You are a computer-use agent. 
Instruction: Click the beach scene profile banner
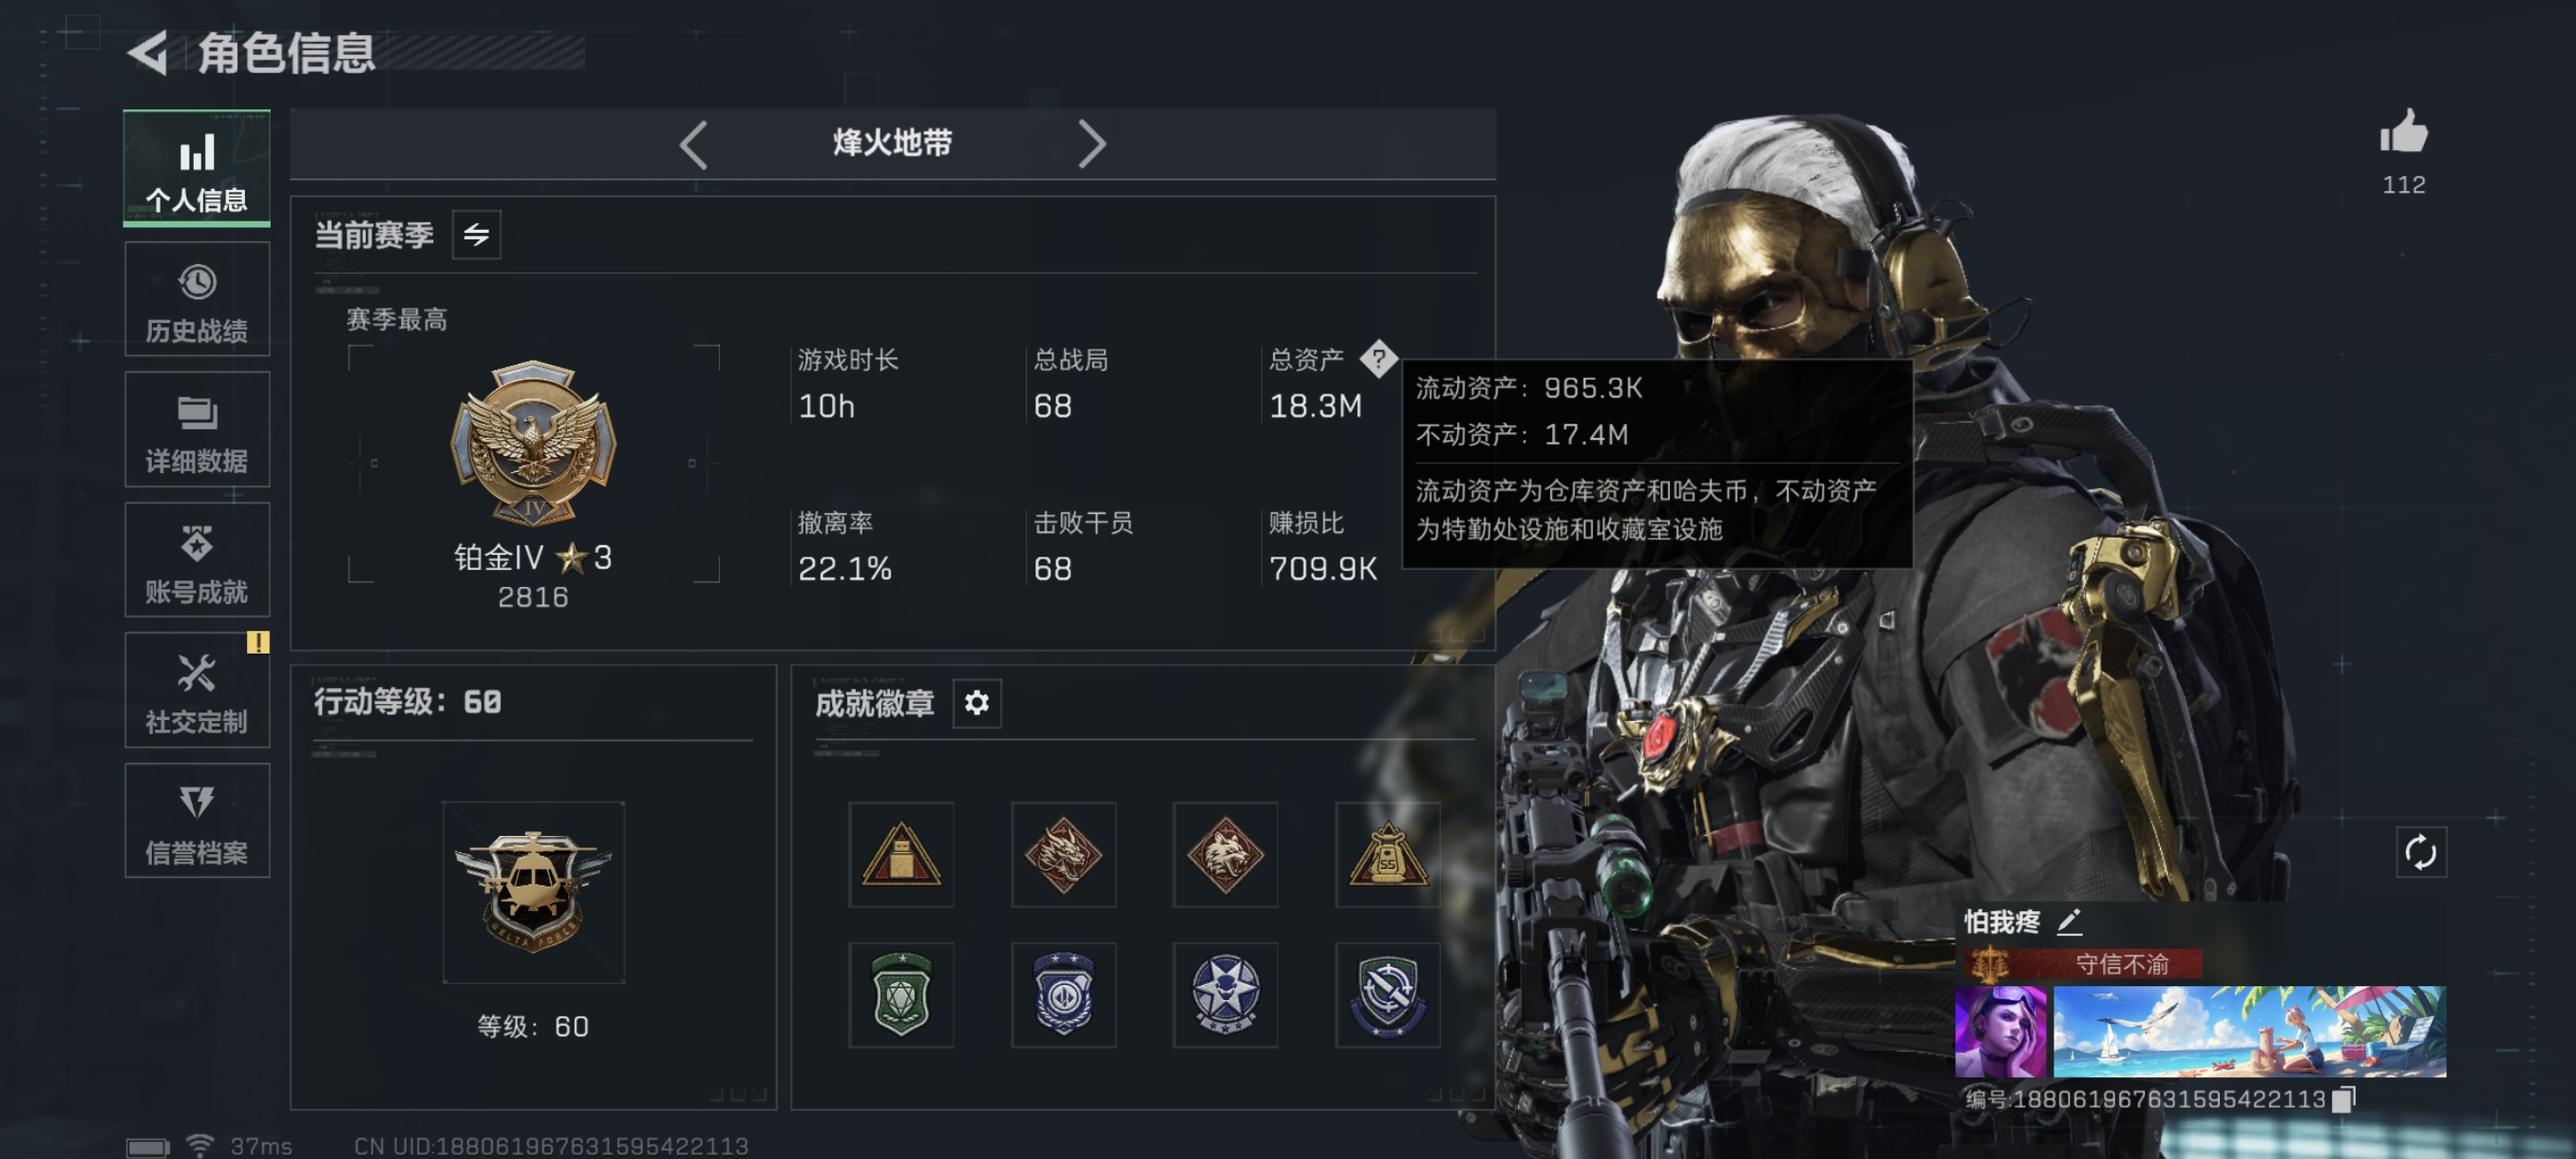[x=2250, y=1031]
